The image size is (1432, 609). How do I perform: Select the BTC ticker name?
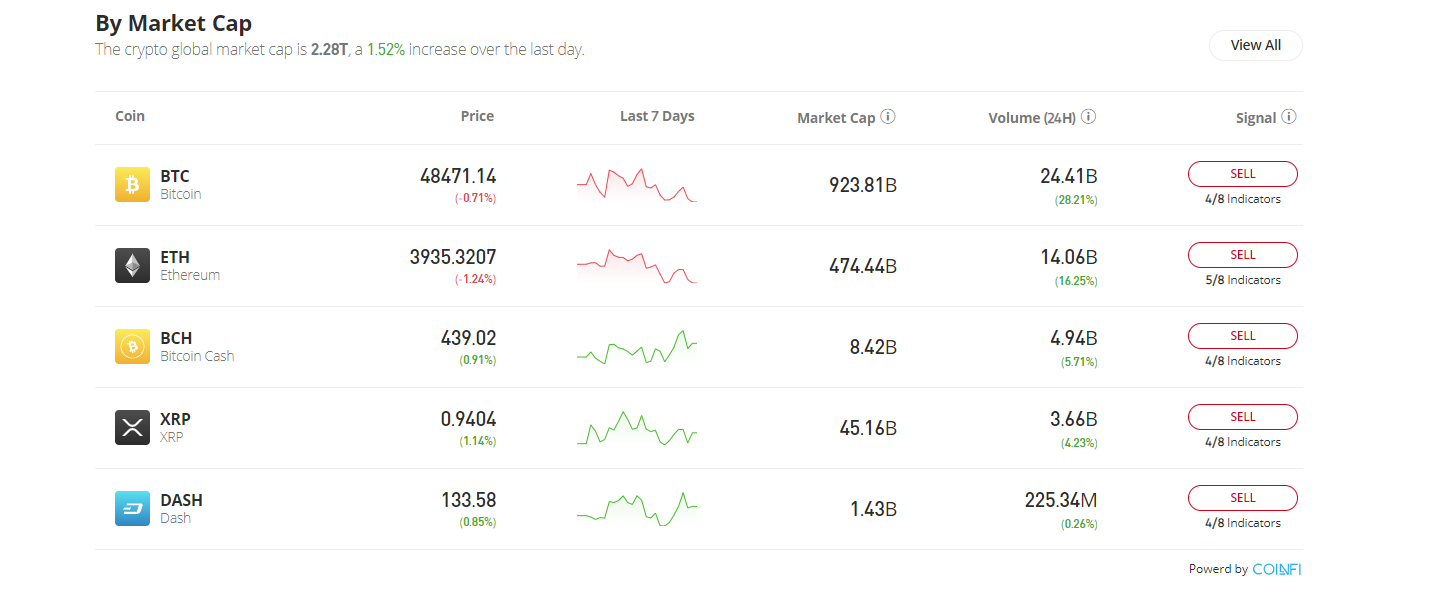pos(175,177)
